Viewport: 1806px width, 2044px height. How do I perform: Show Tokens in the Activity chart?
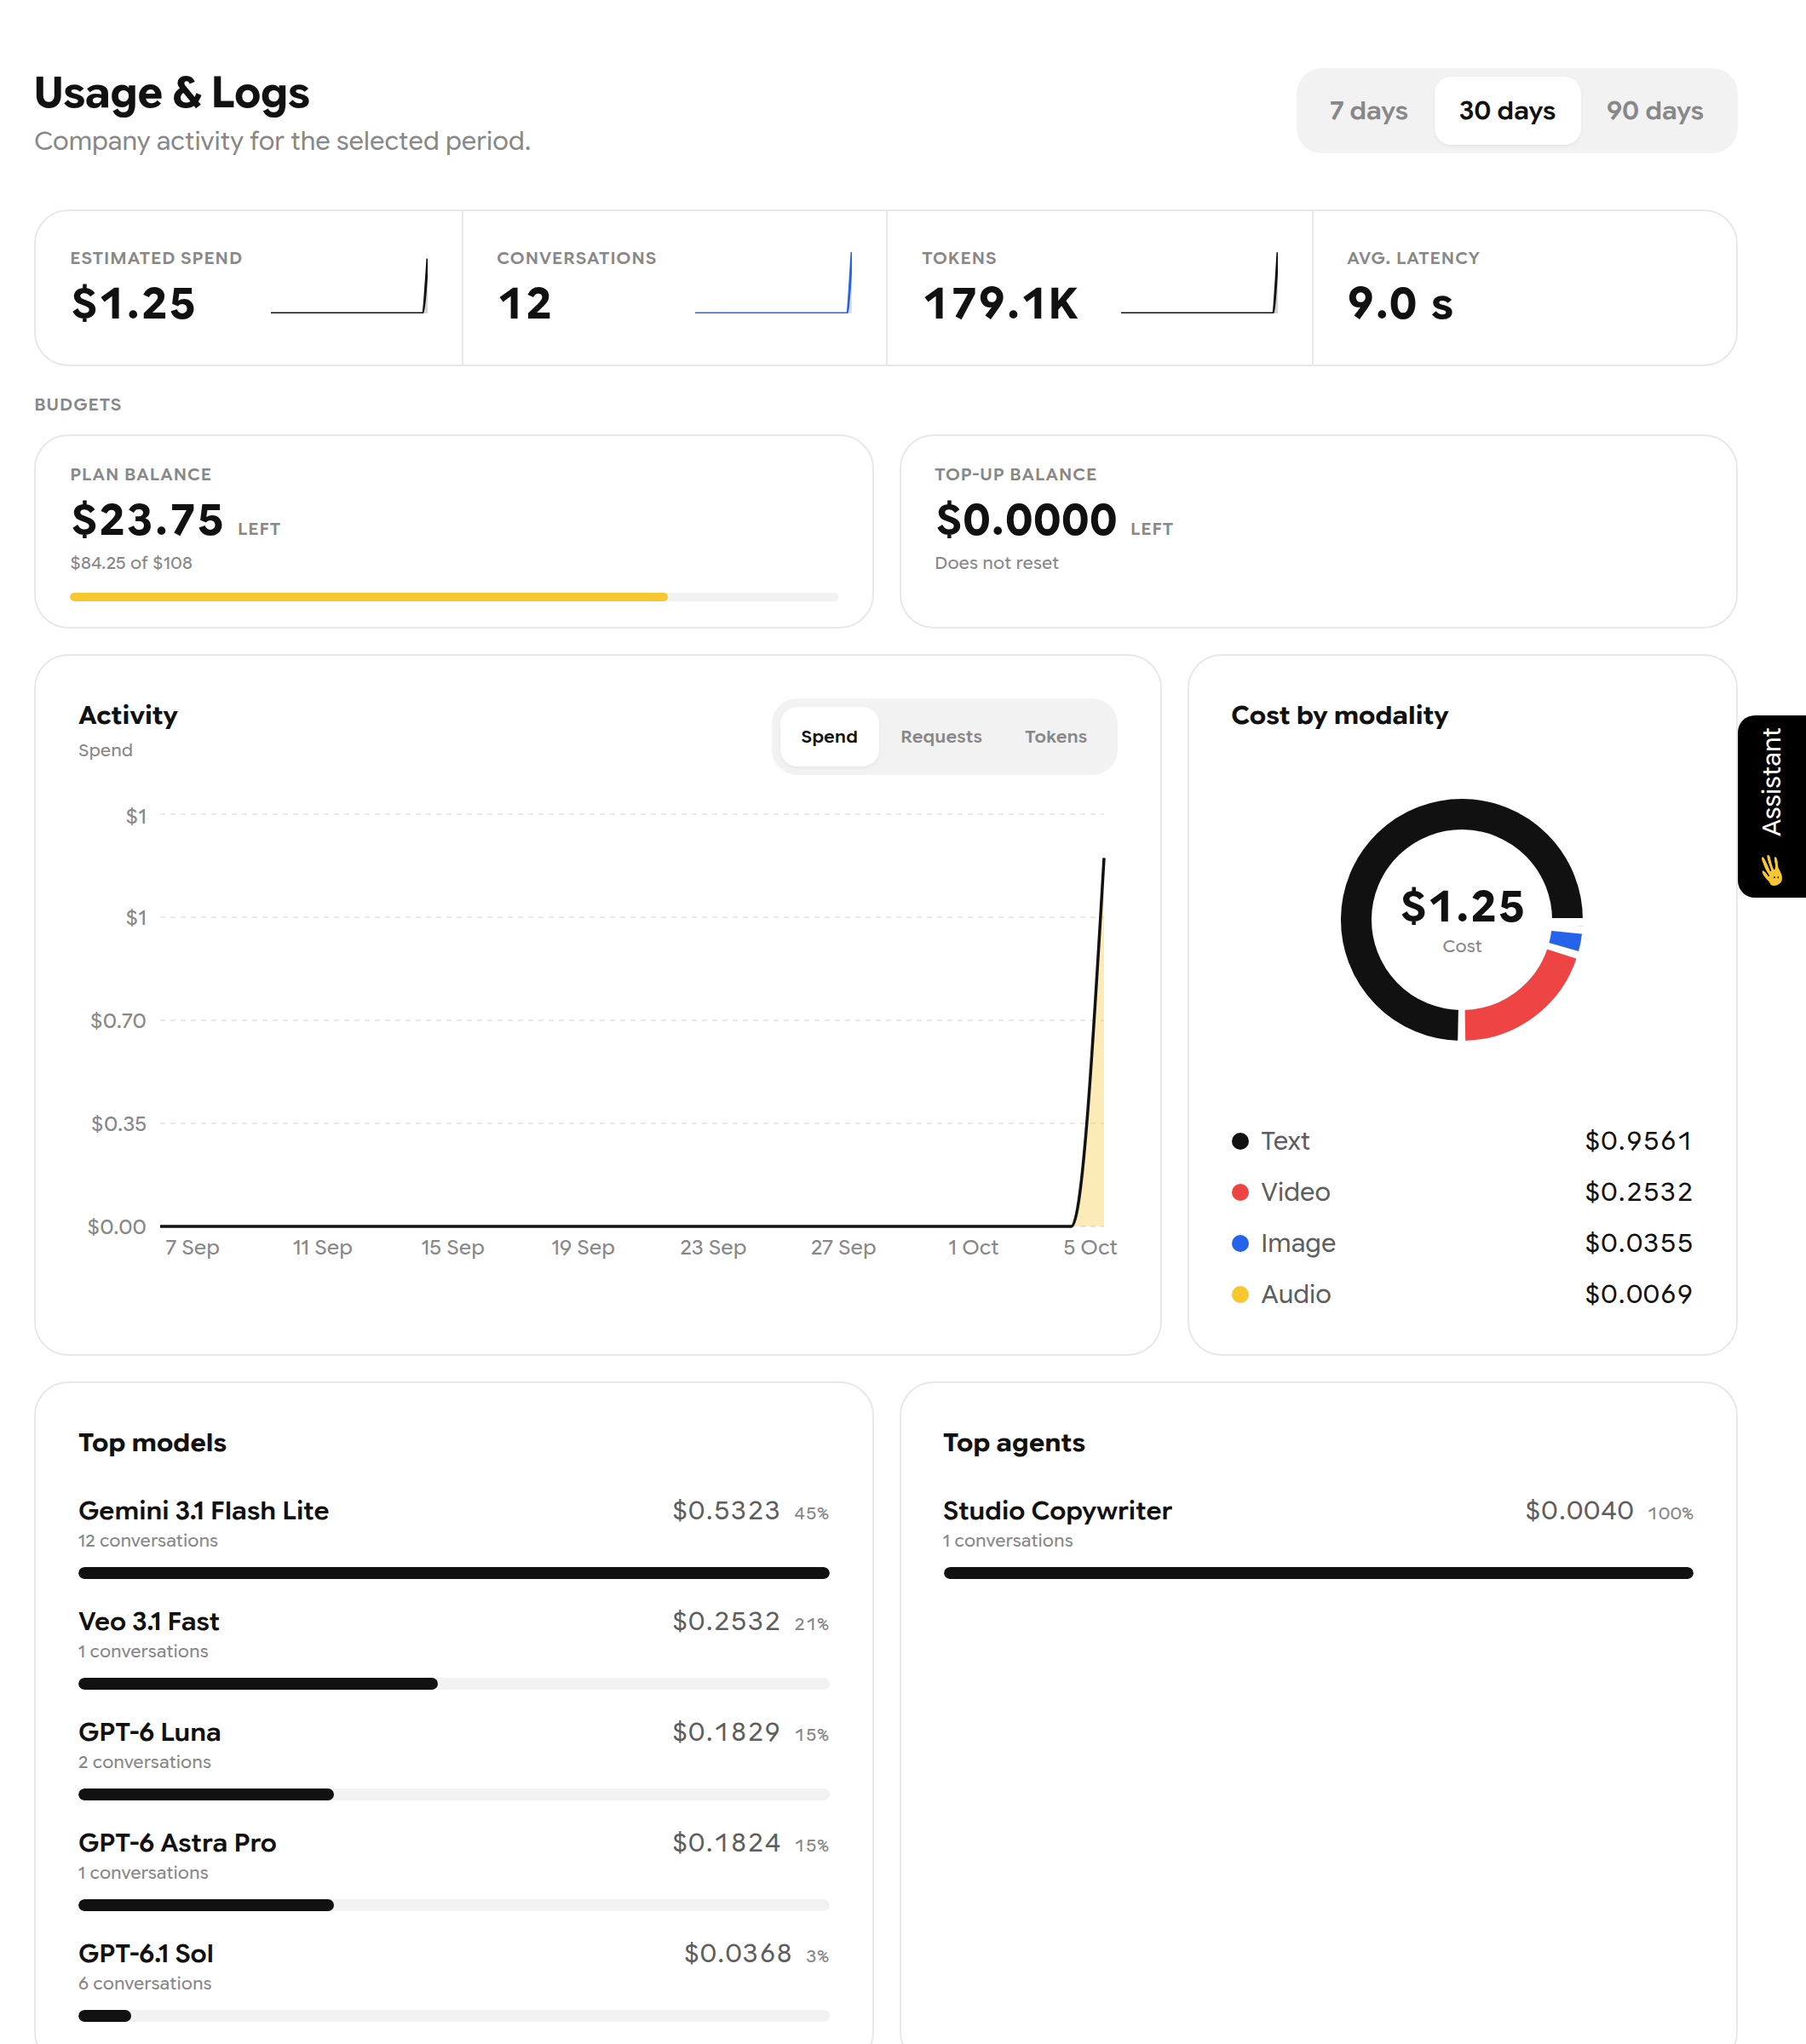tap(1055, 737)
